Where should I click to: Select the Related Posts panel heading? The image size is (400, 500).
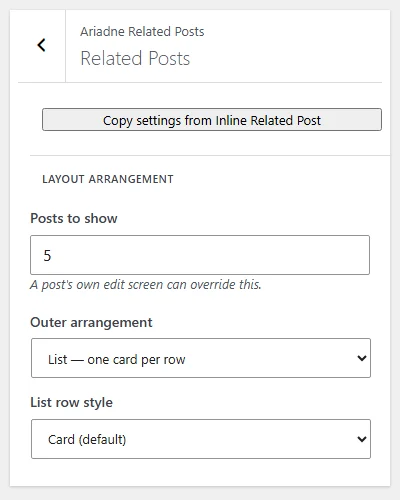pyautogui.click(x=135, y=59)
